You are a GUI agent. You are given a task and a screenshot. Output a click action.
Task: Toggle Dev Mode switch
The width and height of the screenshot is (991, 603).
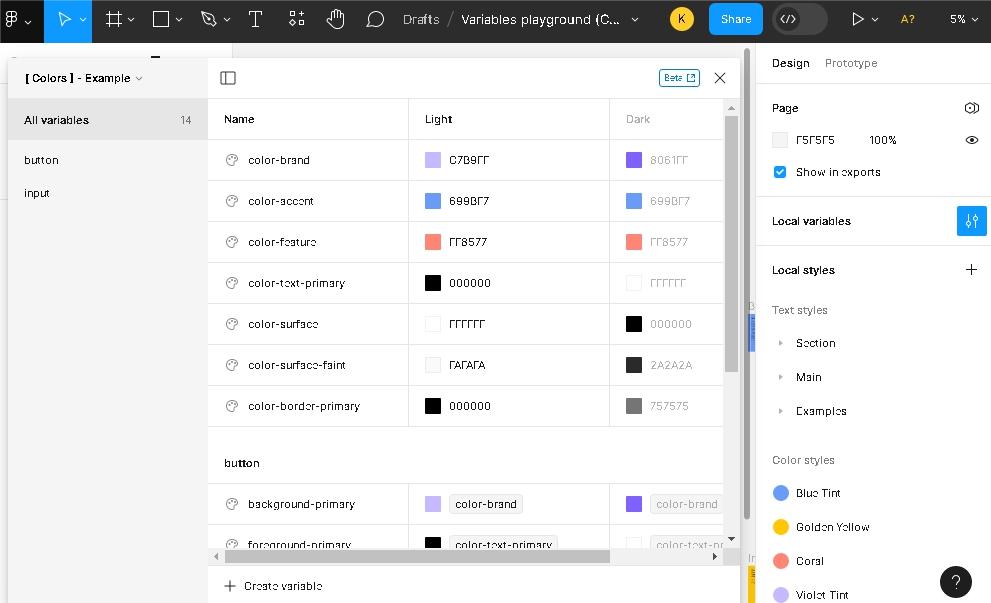799,19
